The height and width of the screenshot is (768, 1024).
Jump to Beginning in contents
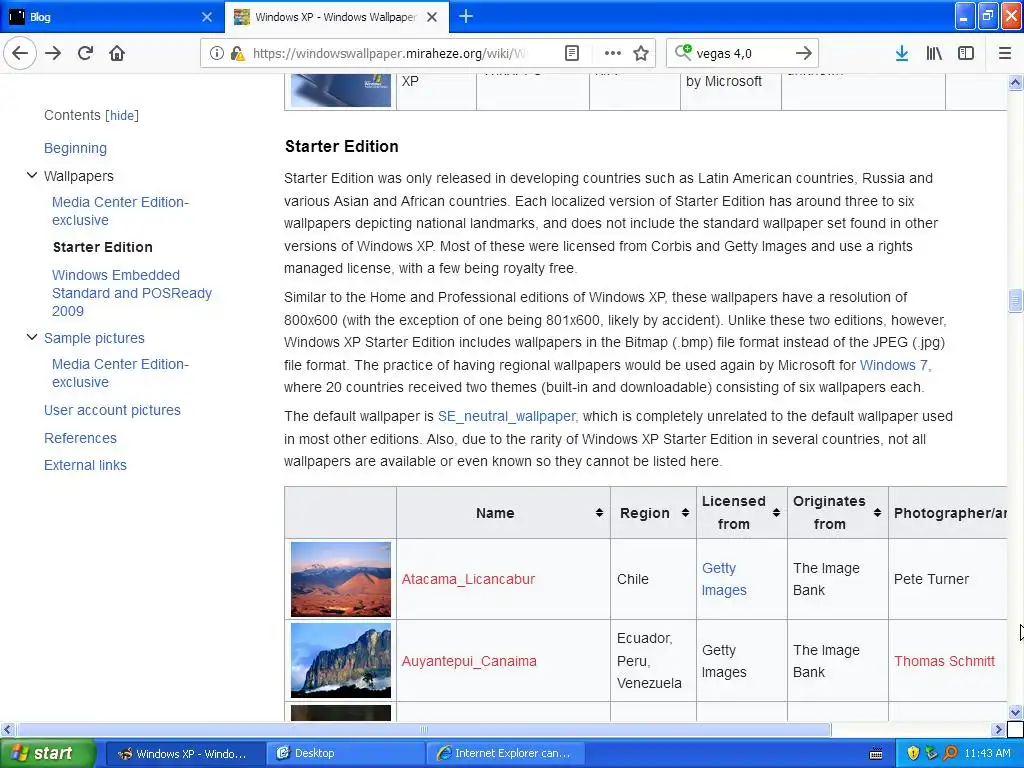75,148
